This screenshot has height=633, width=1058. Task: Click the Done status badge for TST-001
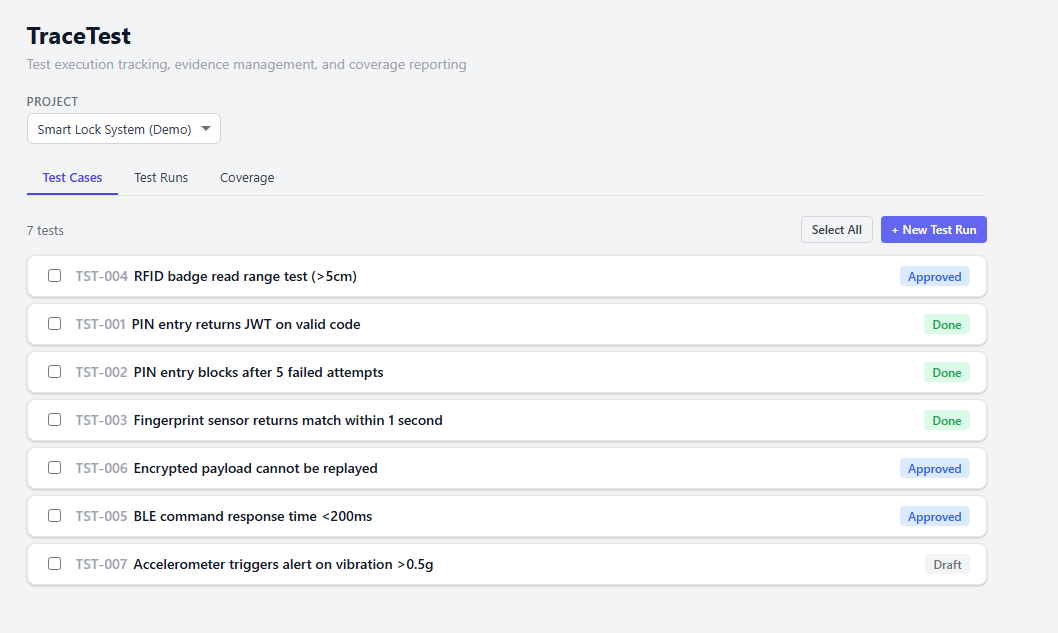pos(947,325)
